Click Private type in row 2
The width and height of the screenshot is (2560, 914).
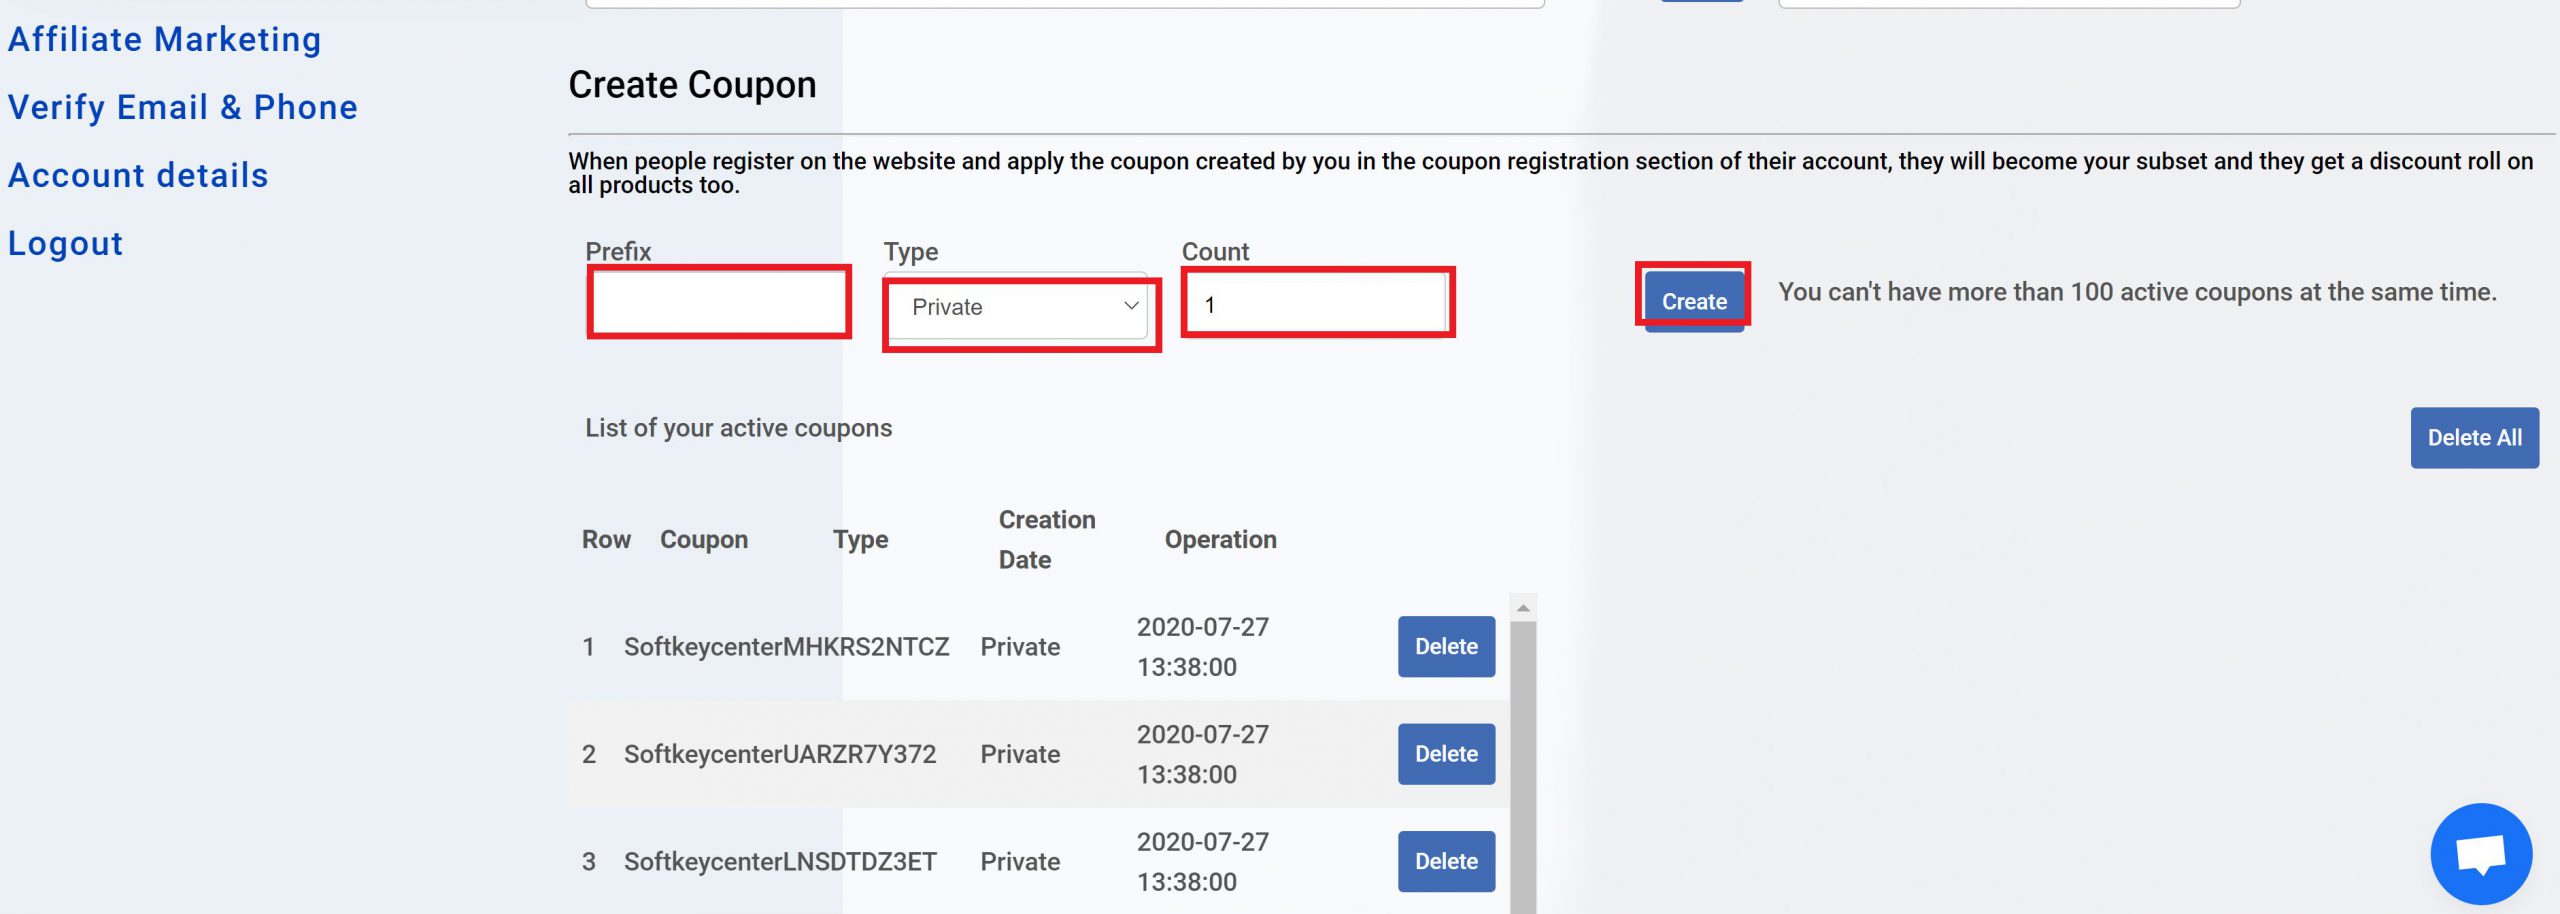tap(1020, 754)
